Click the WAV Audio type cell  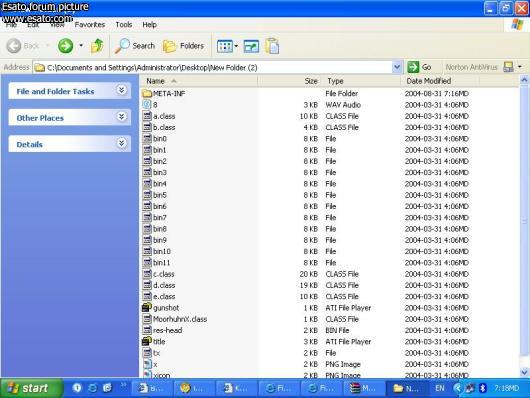[x=343, y=105]
